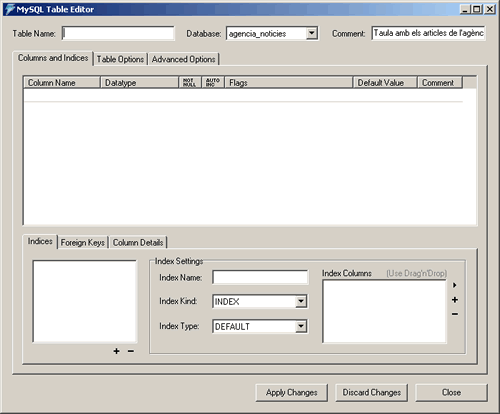Remove index column using minus icon beside Index Columns
Viewport: 500px width, 414px height.
(455, 314)
